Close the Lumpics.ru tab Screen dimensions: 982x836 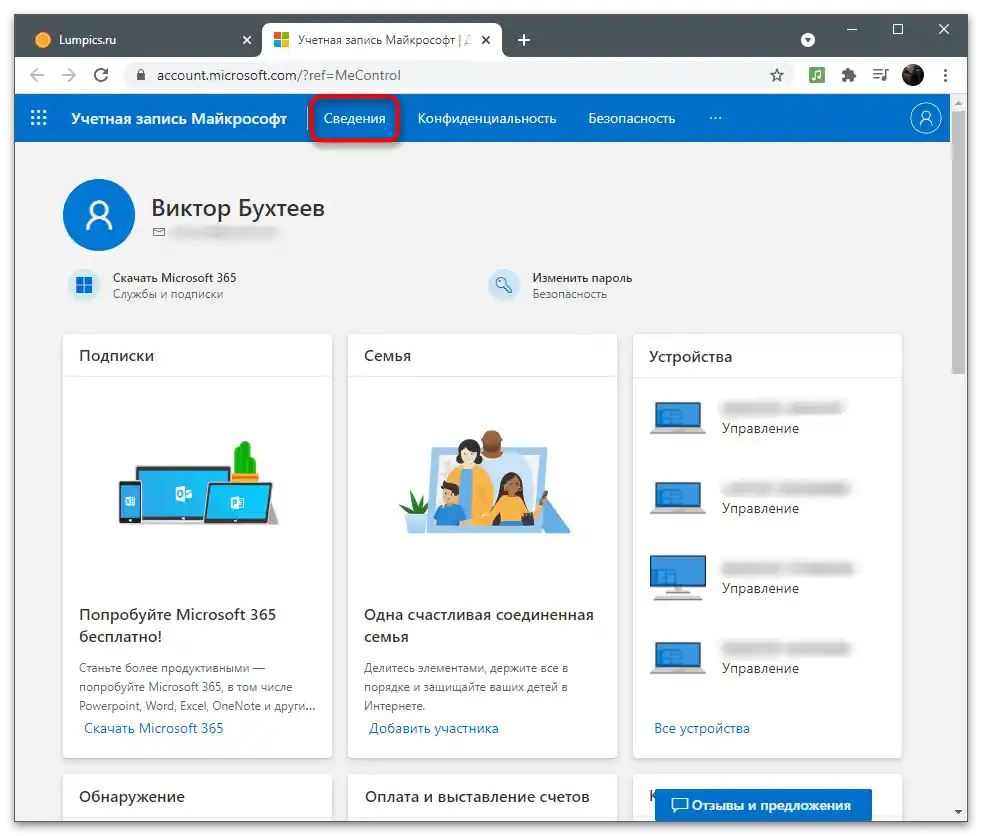coord(247,40)
